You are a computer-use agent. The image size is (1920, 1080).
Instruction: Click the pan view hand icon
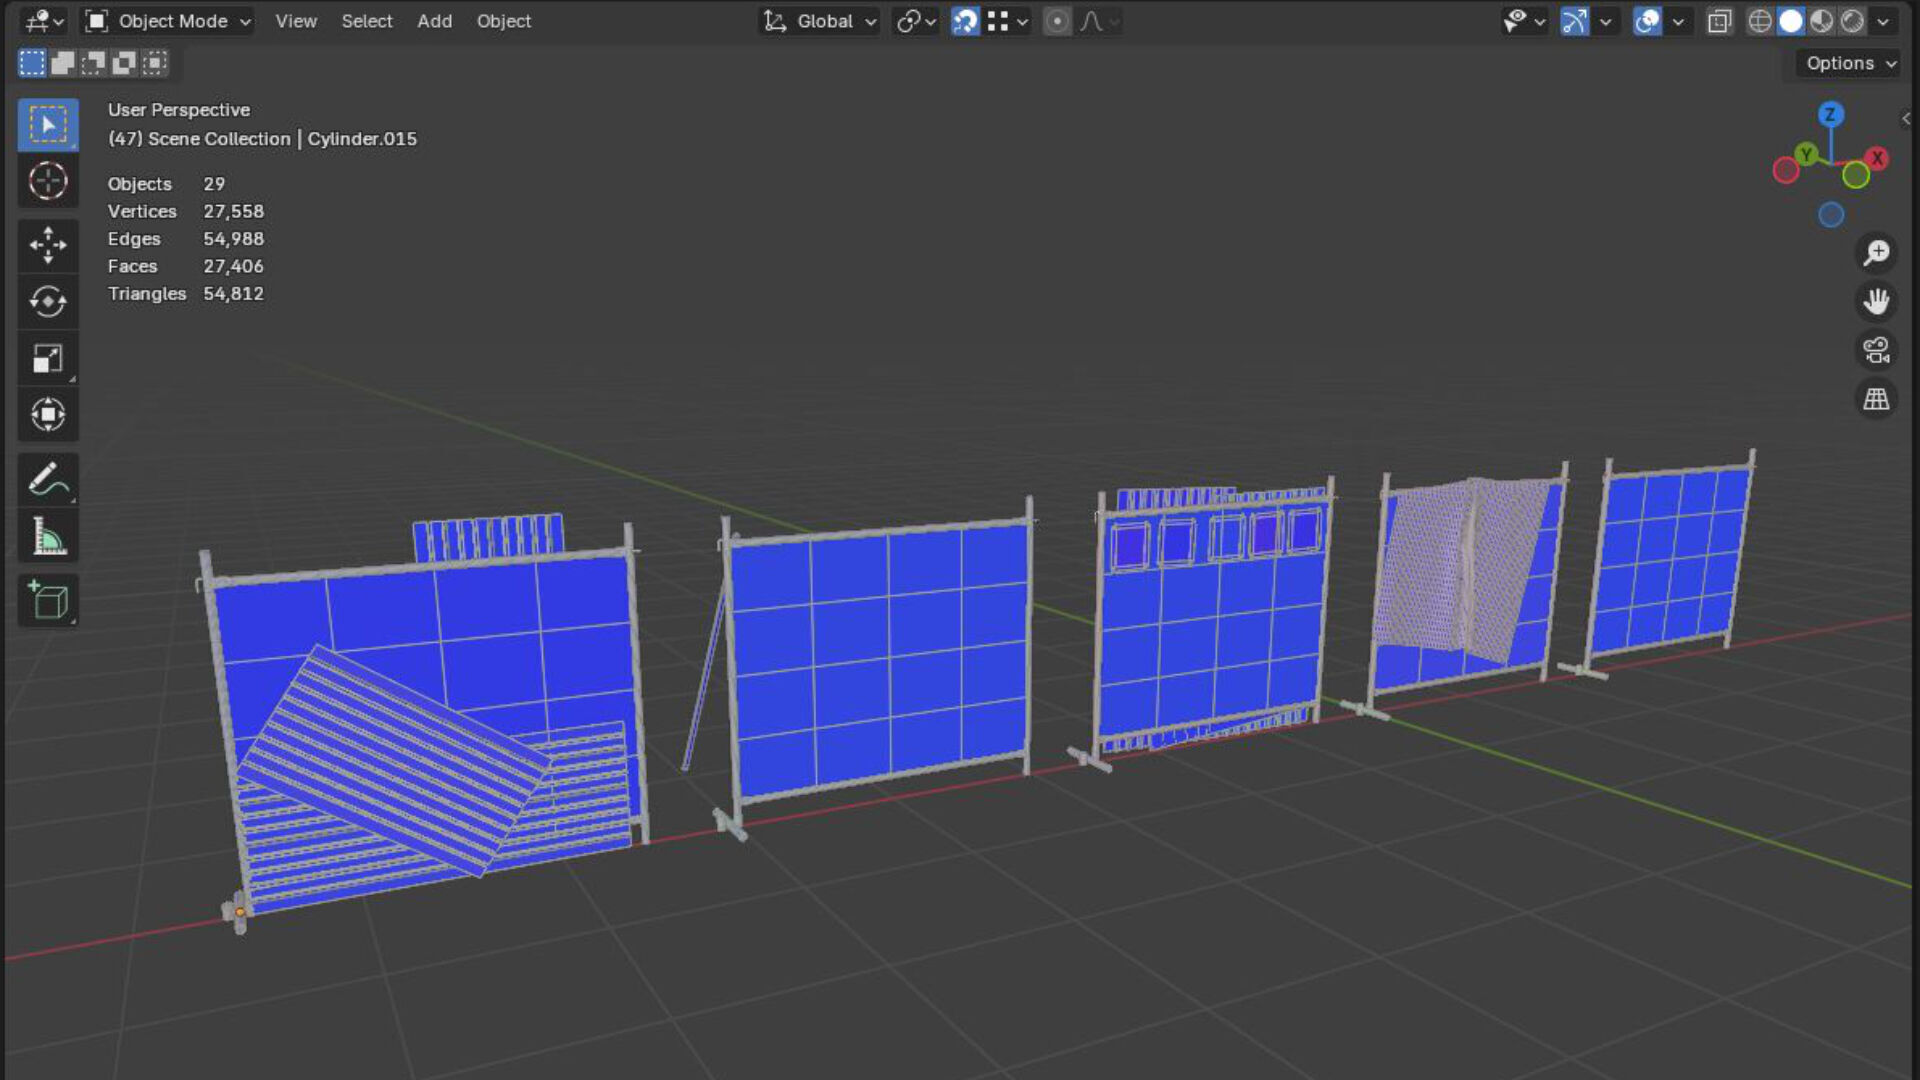pyautogui.click(x=1876, y=301)
